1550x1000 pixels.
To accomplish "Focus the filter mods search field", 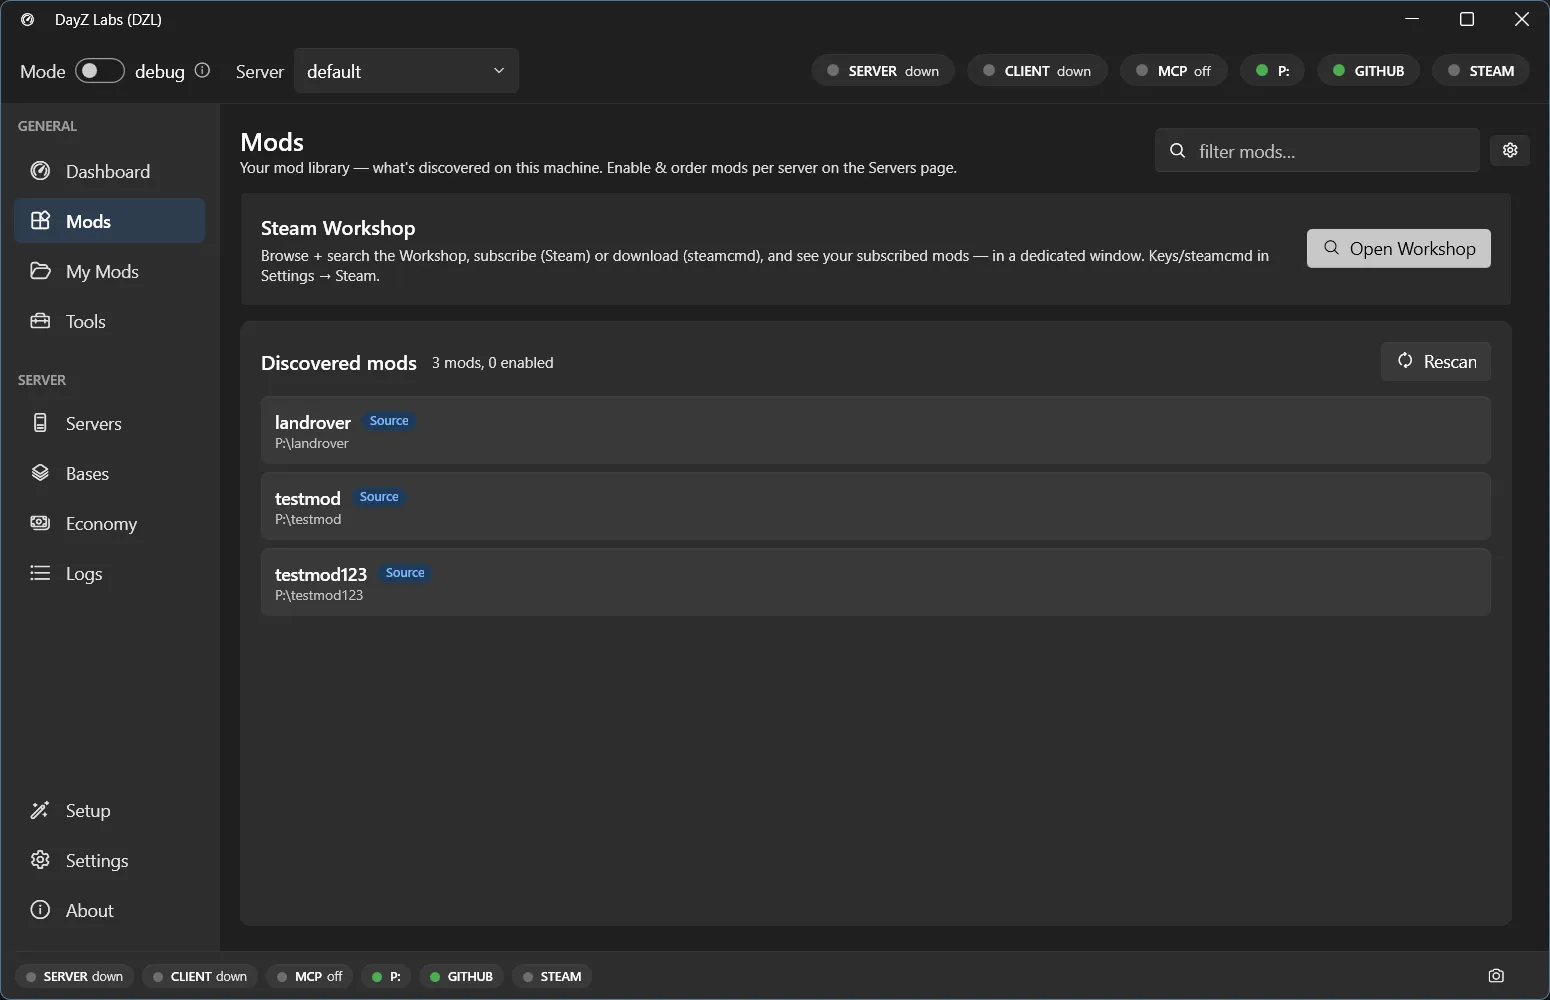I will 1317,151.
